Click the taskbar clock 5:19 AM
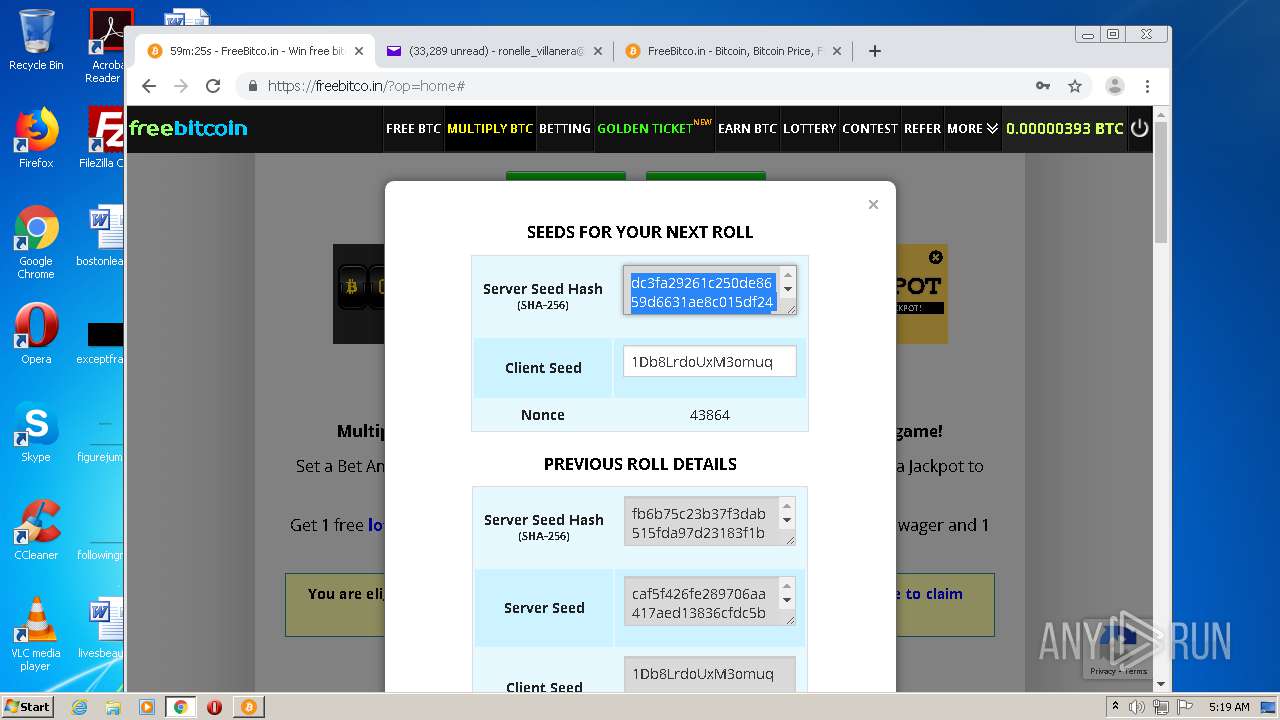Image resolution: width=1280 pixels, height=720 pixels. (1229, 707)
